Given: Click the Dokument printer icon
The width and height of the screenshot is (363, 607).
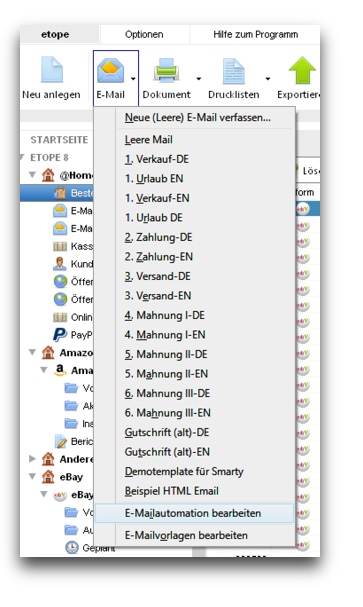Looking at the screenshot, I should (x=166, y=70).
